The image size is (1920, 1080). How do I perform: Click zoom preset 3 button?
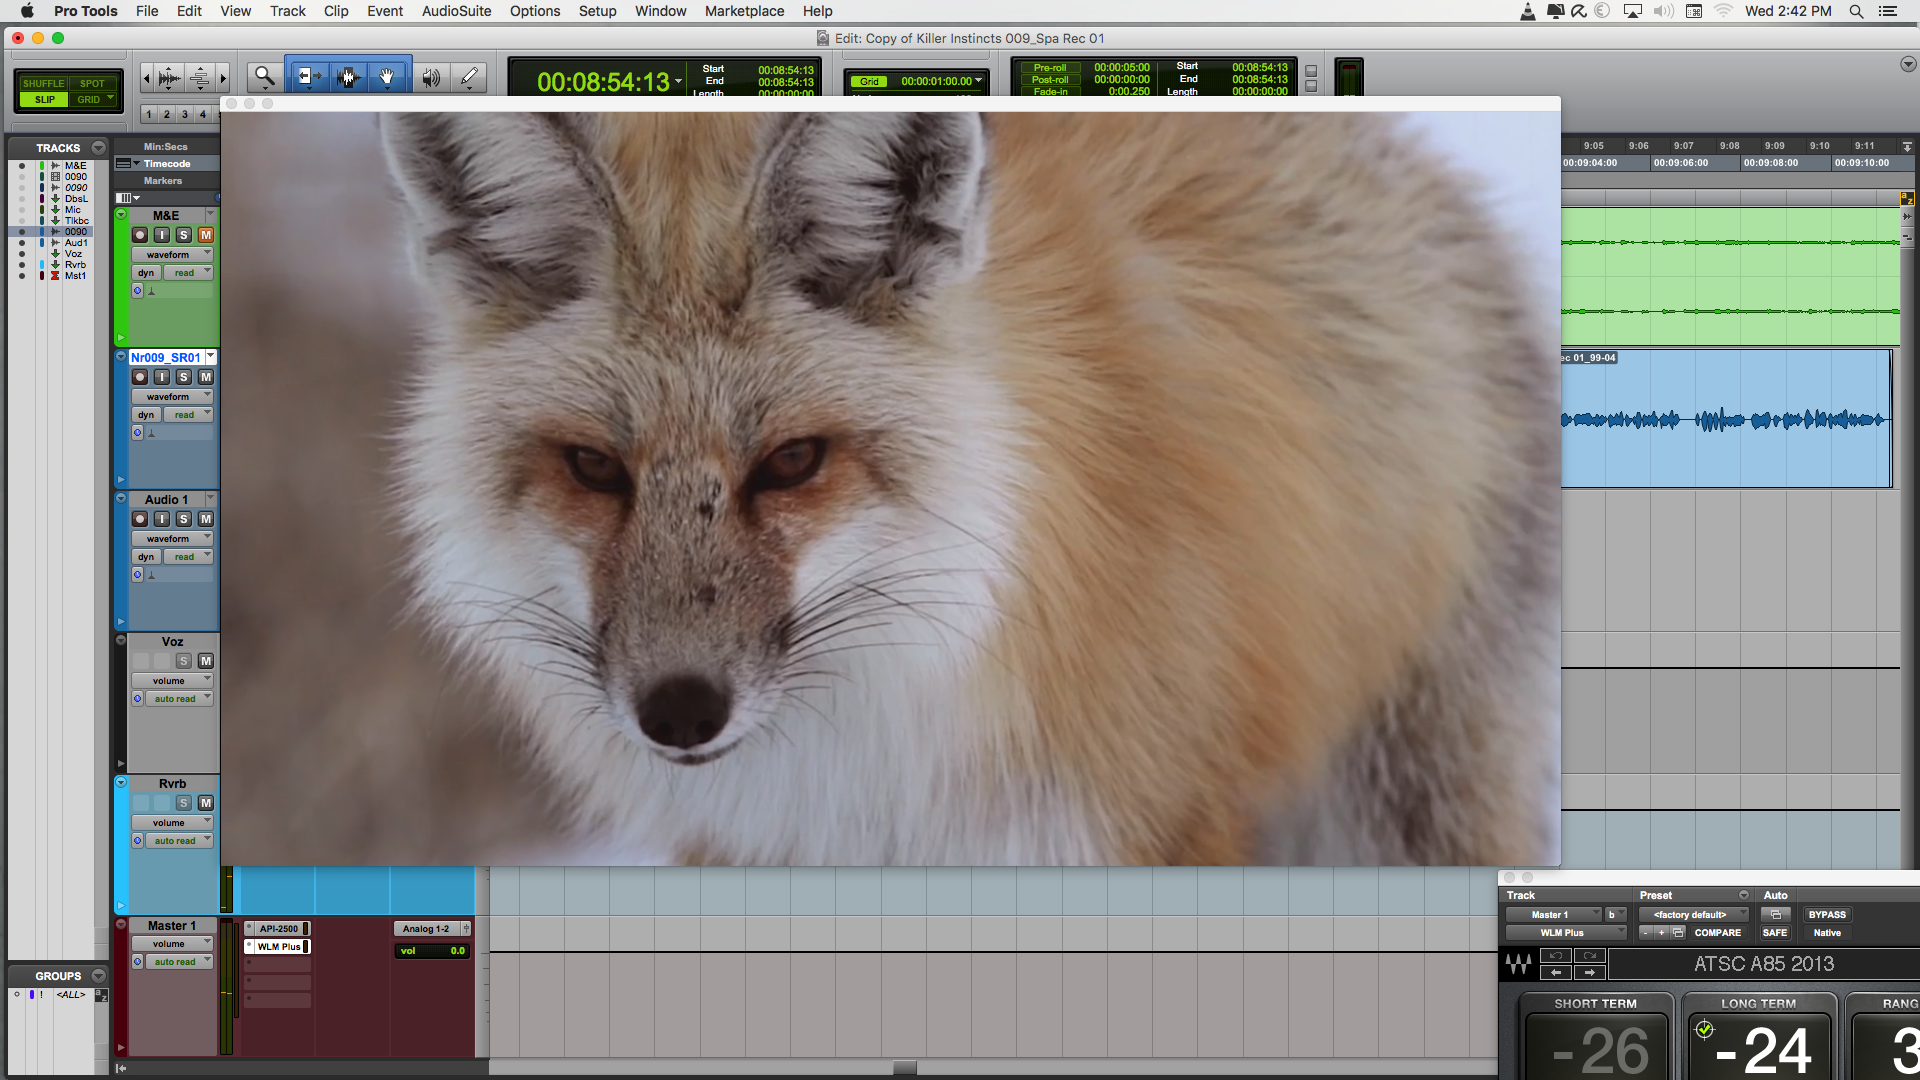pos(185,114)
